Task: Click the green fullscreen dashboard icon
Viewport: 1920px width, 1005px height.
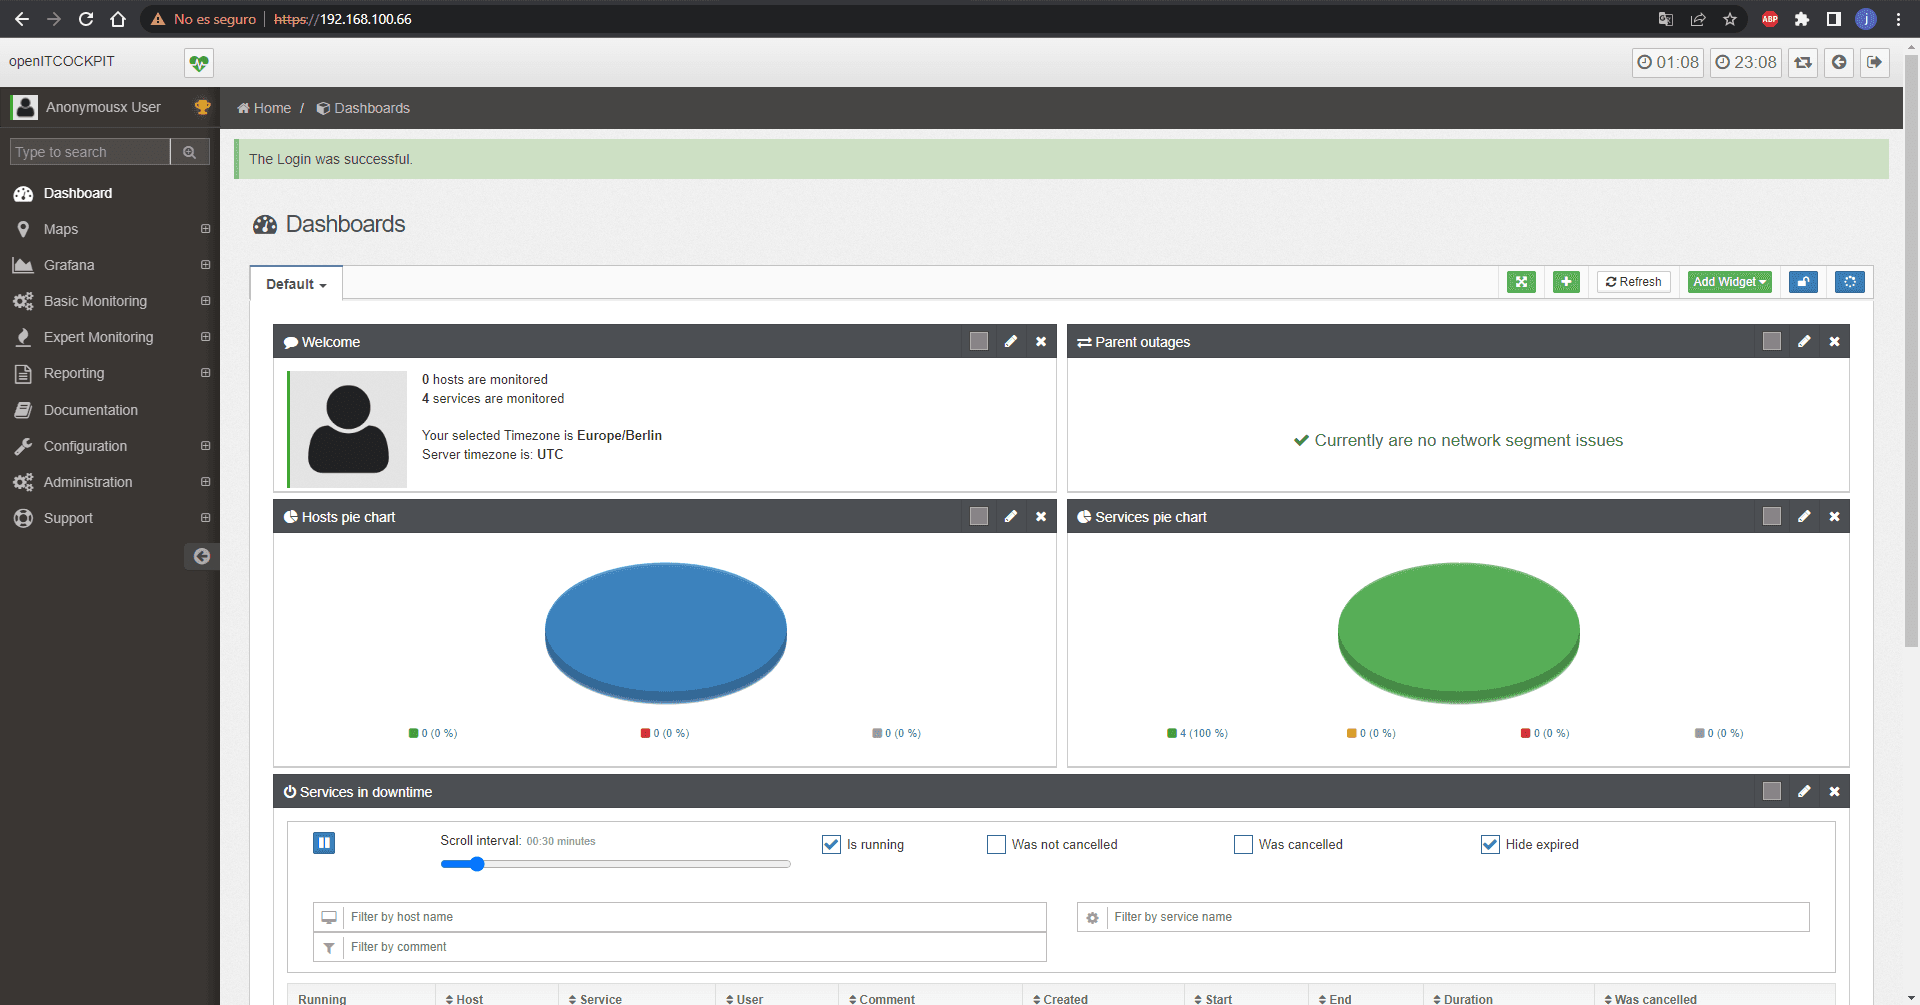Action: pyautogui.click(x=1521, y=282)
